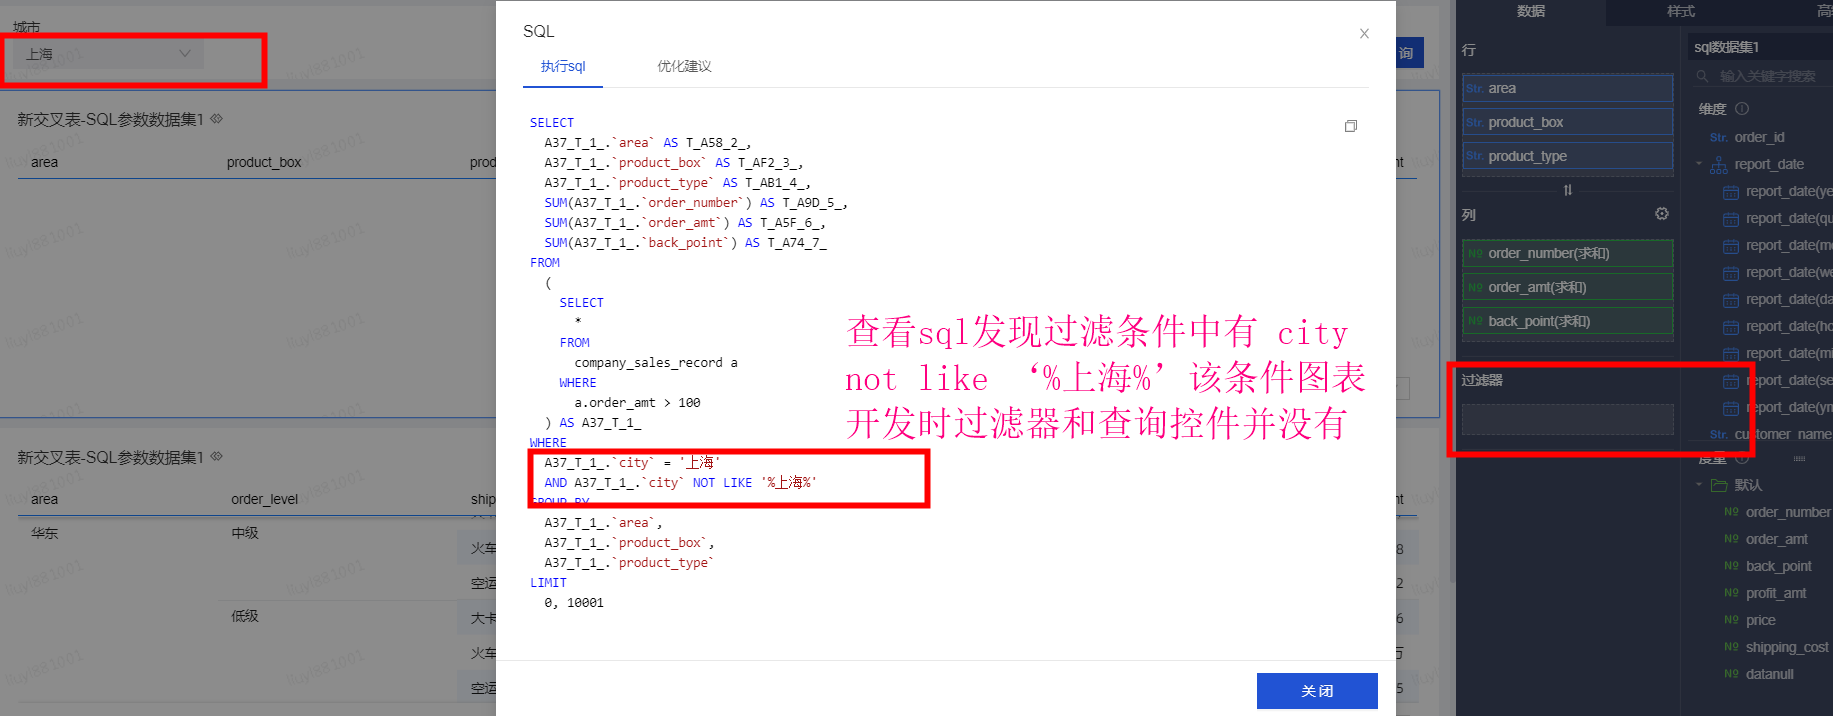The image size is (1833, 716).
Task: Close the SQL dialog with the X icon
Action: click(1364, 34)
